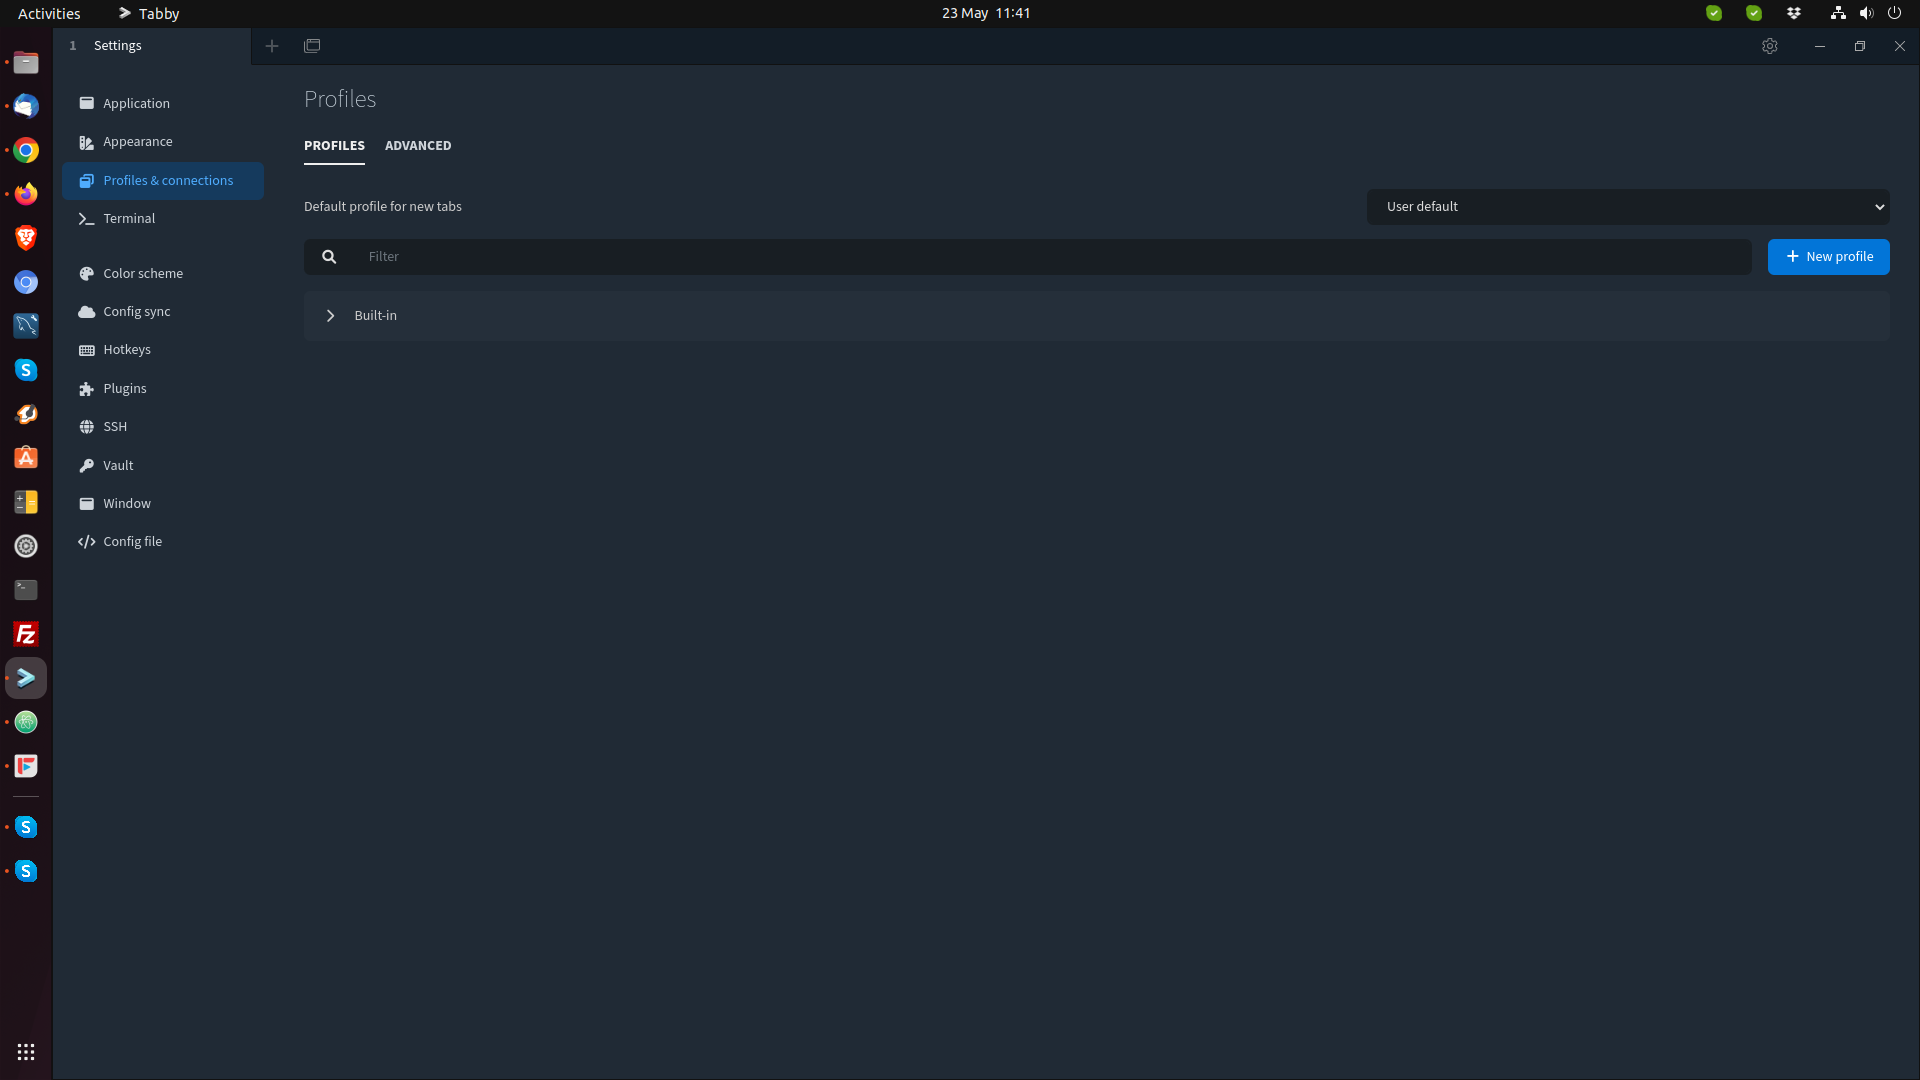
Task: Select Profiles & connections in sidebar
Action: pyautogui.click(x=162, y=181)
